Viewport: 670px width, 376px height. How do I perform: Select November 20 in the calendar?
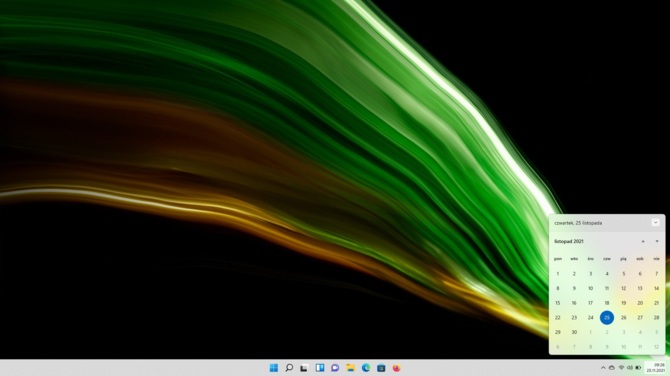(x=640, y=303)
